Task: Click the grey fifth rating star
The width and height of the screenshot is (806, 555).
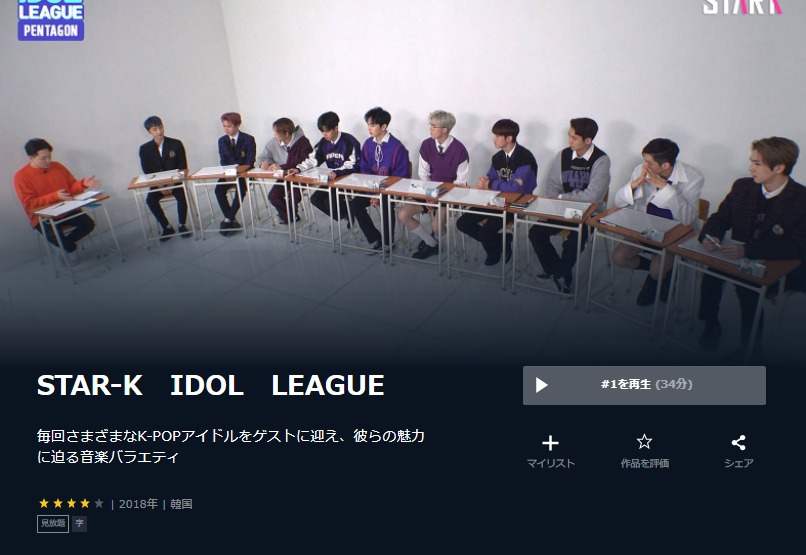Action: (x=99, y=504)
